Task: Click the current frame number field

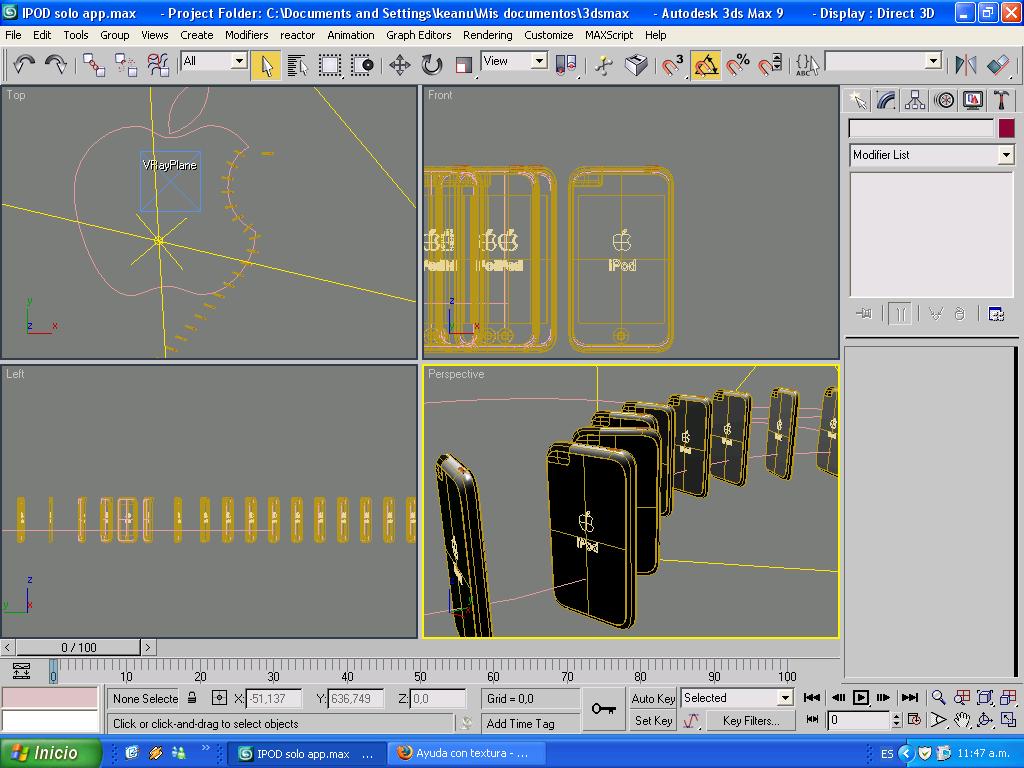Action: (859, 720)
